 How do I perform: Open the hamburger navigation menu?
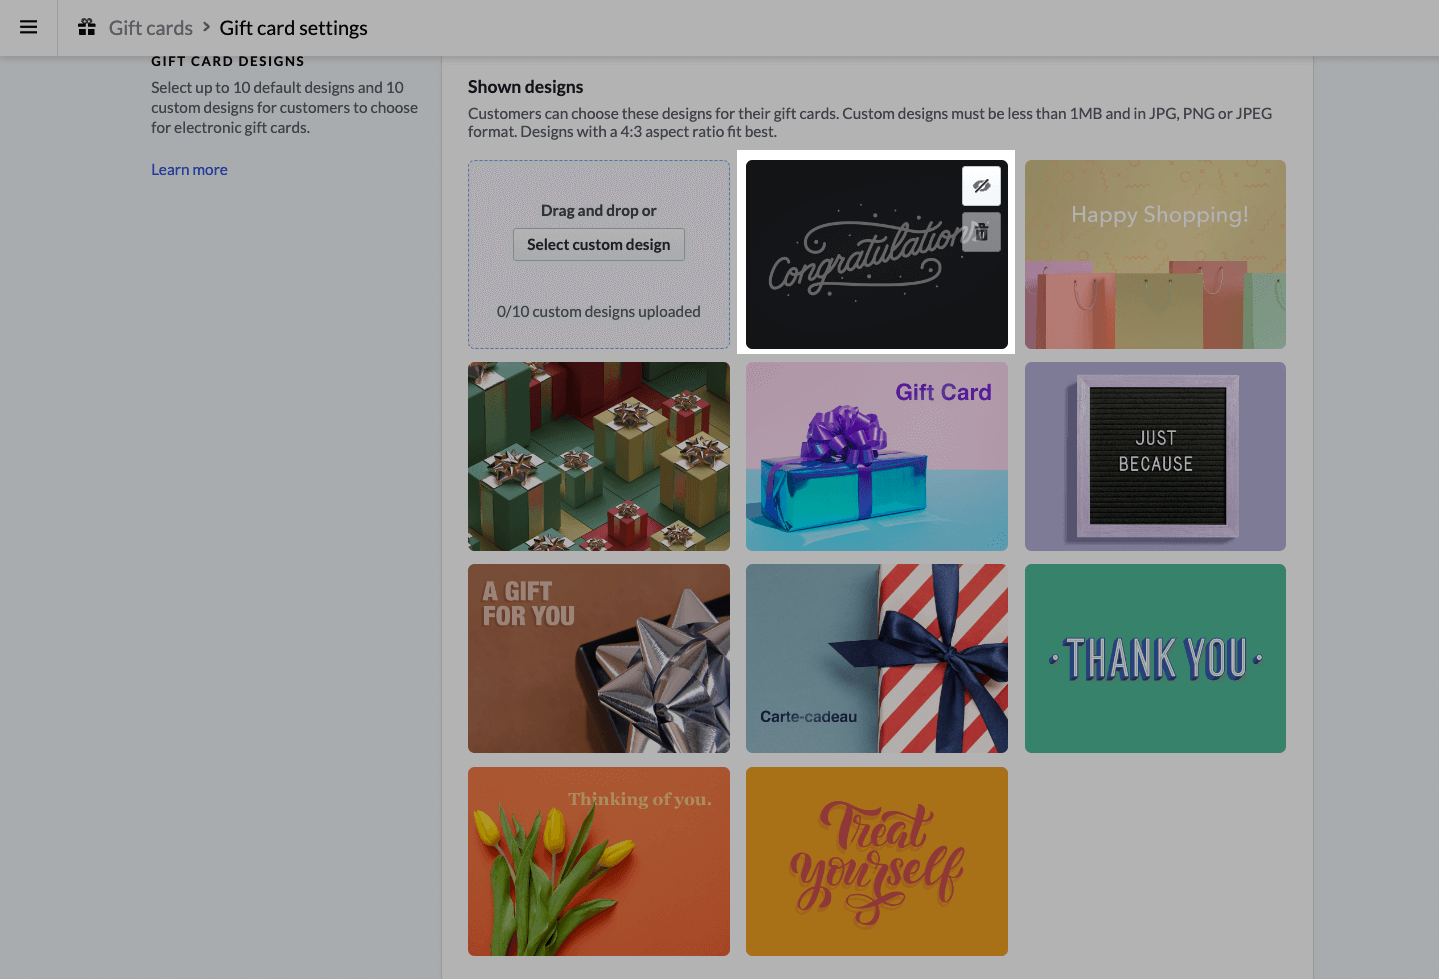(29, 27)
